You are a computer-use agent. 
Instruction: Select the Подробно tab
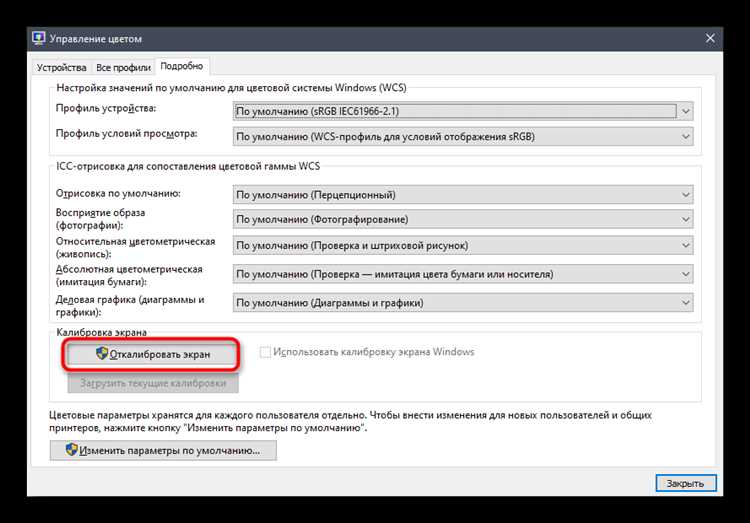click(182, 66)
